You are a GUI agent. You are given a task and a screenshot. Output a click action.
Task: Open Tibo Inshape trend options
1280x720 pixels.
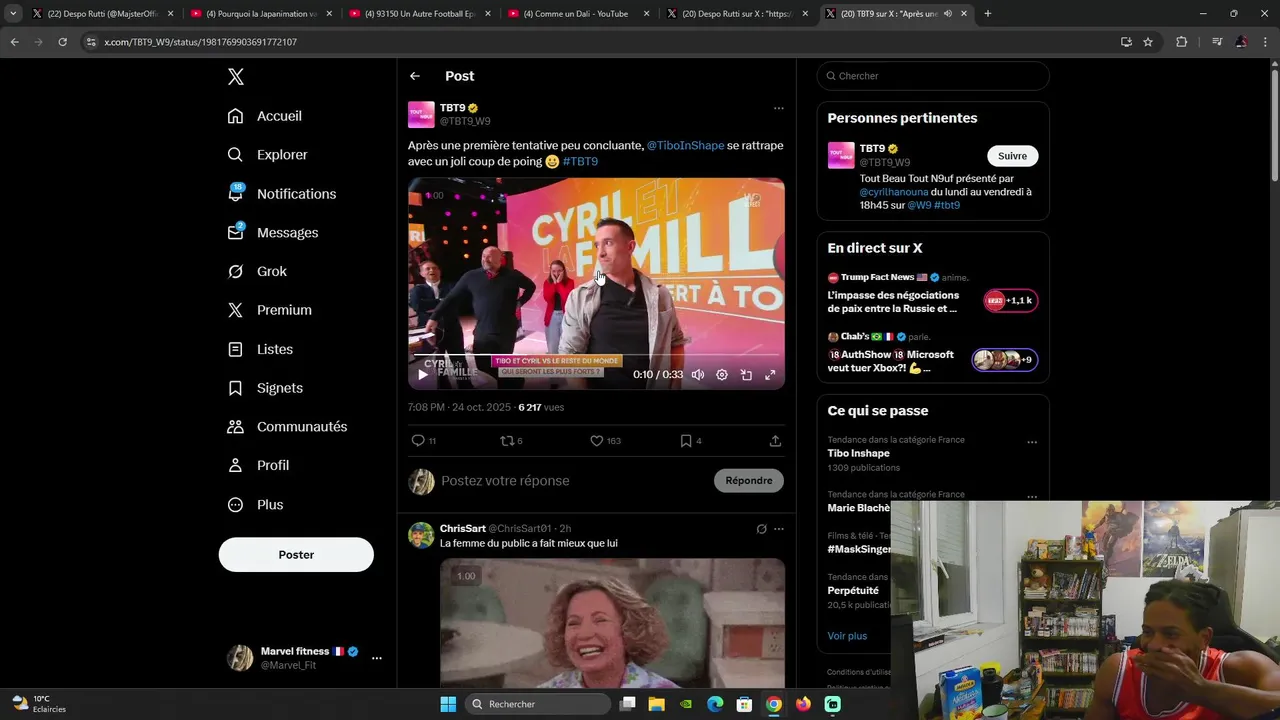[1032, 442]
